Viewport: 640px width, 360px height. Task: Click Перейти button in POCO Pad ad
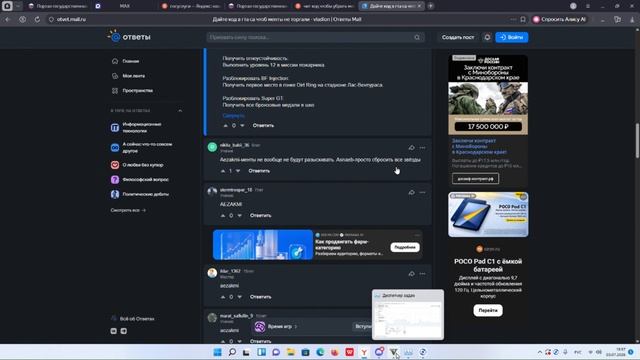point(488,310)
